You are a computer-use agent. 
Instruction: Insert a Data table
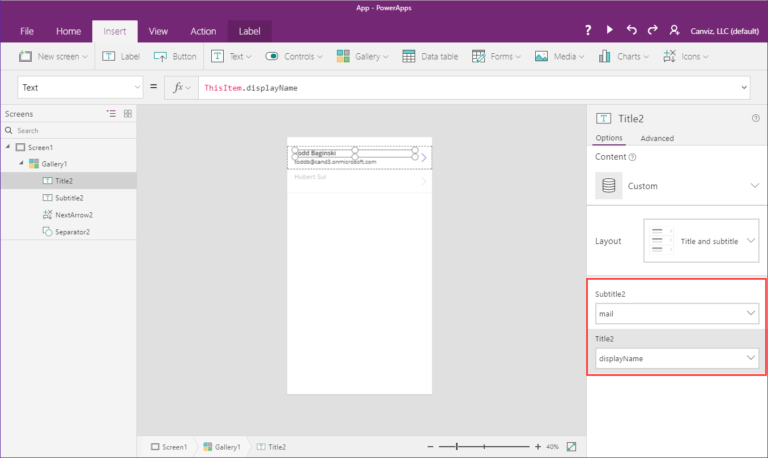pos(430,56)
